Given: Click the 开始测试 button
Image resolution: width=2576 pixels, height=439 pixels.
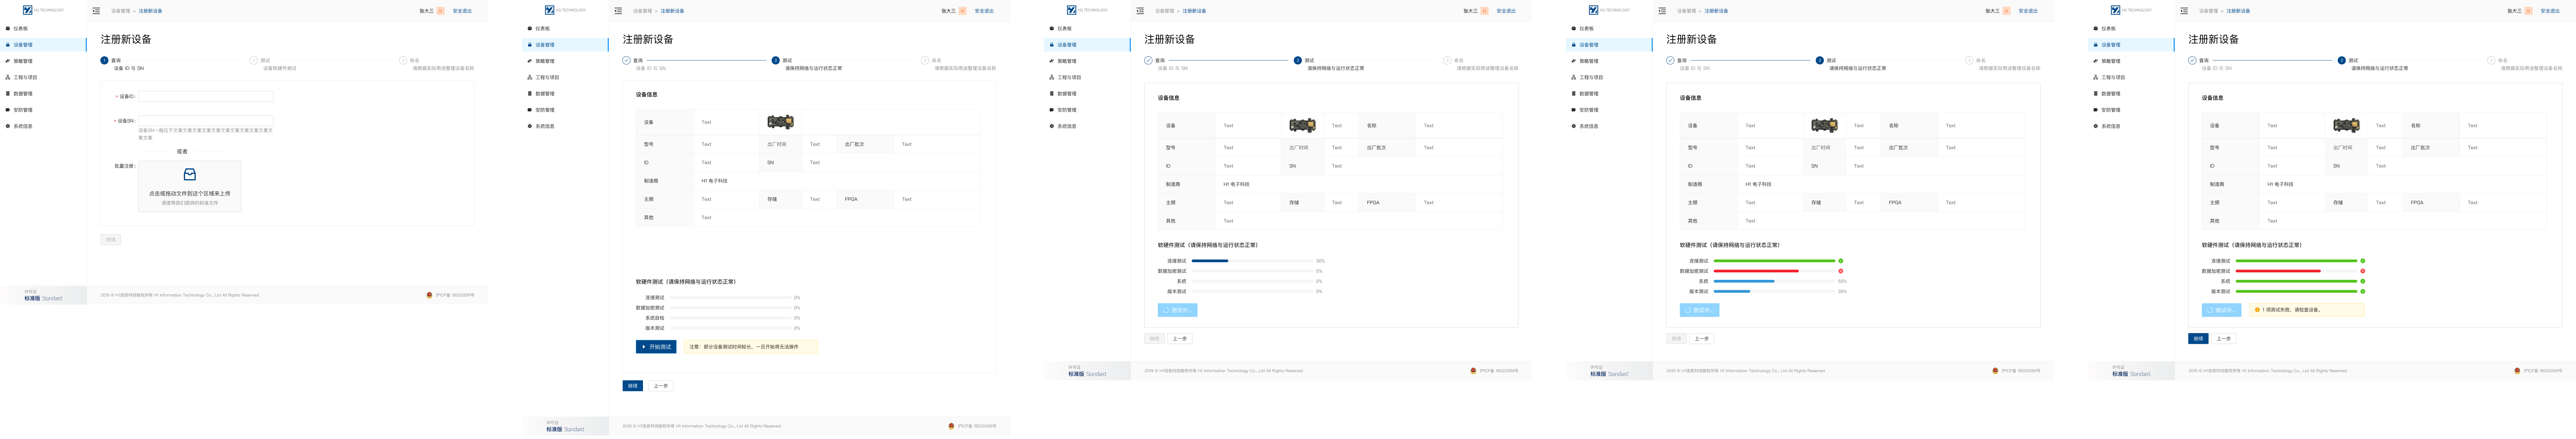Looking at the screenshot, I should [656, 347].
